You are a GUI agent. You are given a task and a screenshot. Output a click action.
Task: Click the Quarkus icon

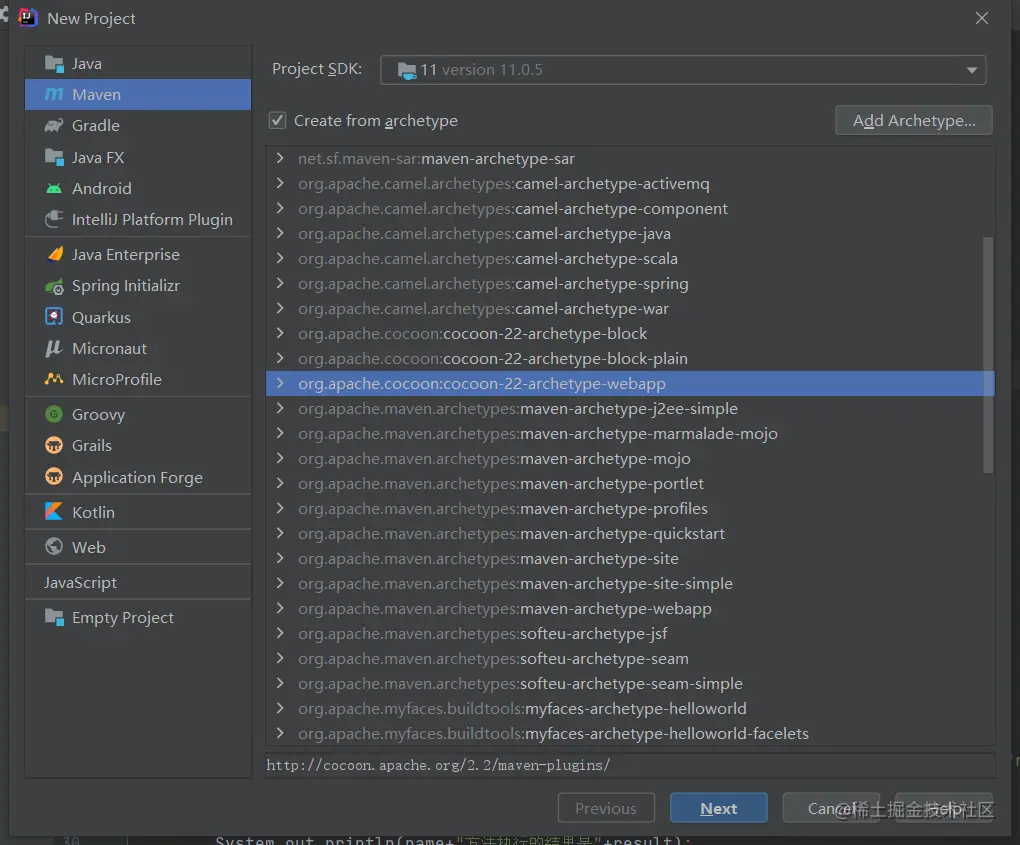pos(54,317)
